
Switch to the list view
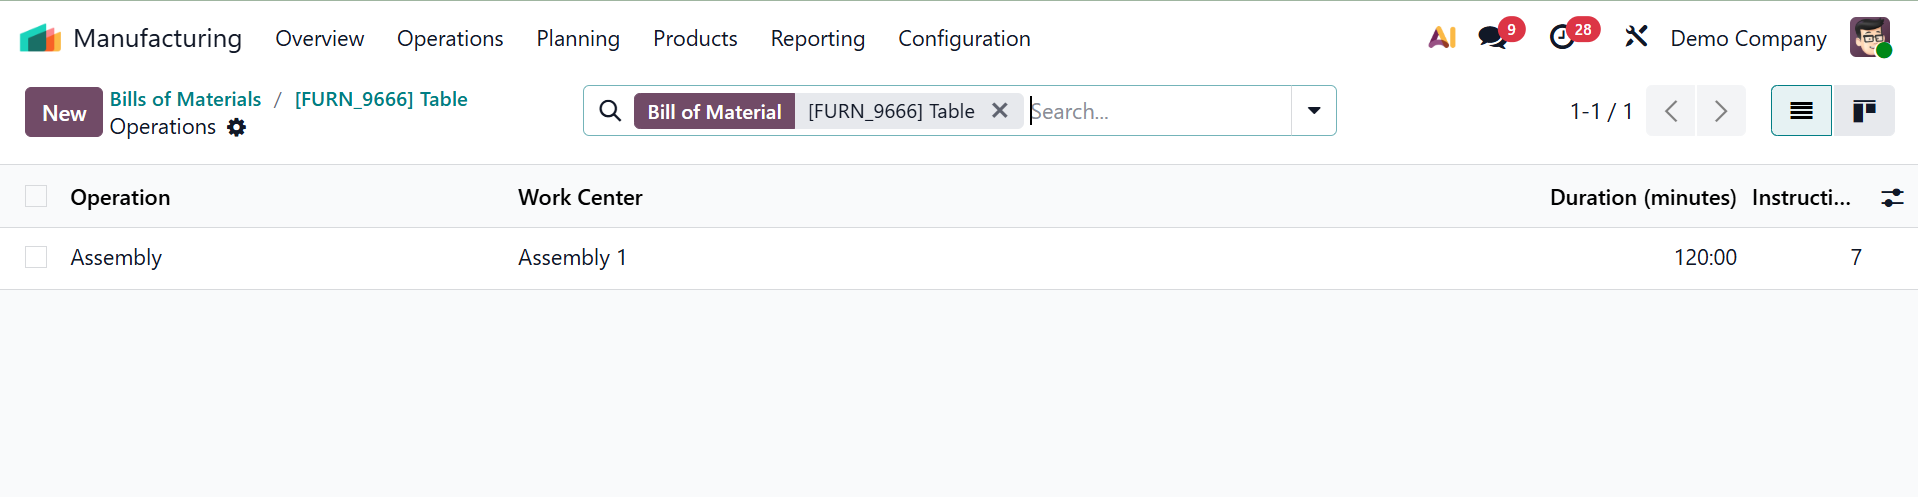tap(1801, 111)
